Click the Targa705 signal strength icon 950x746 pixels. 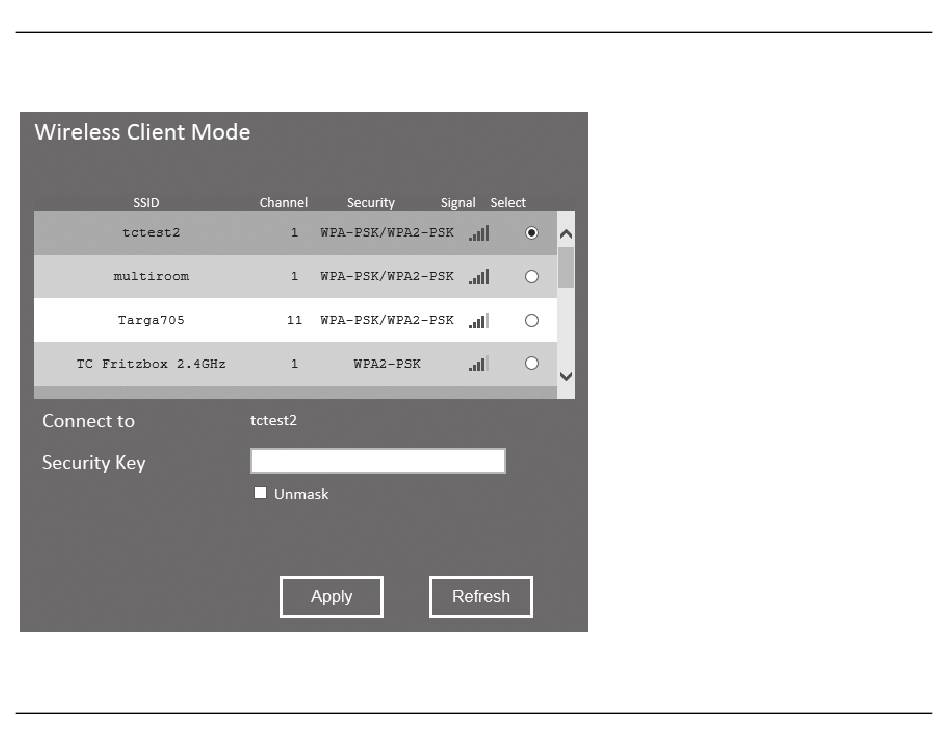(x=479, y=321)
